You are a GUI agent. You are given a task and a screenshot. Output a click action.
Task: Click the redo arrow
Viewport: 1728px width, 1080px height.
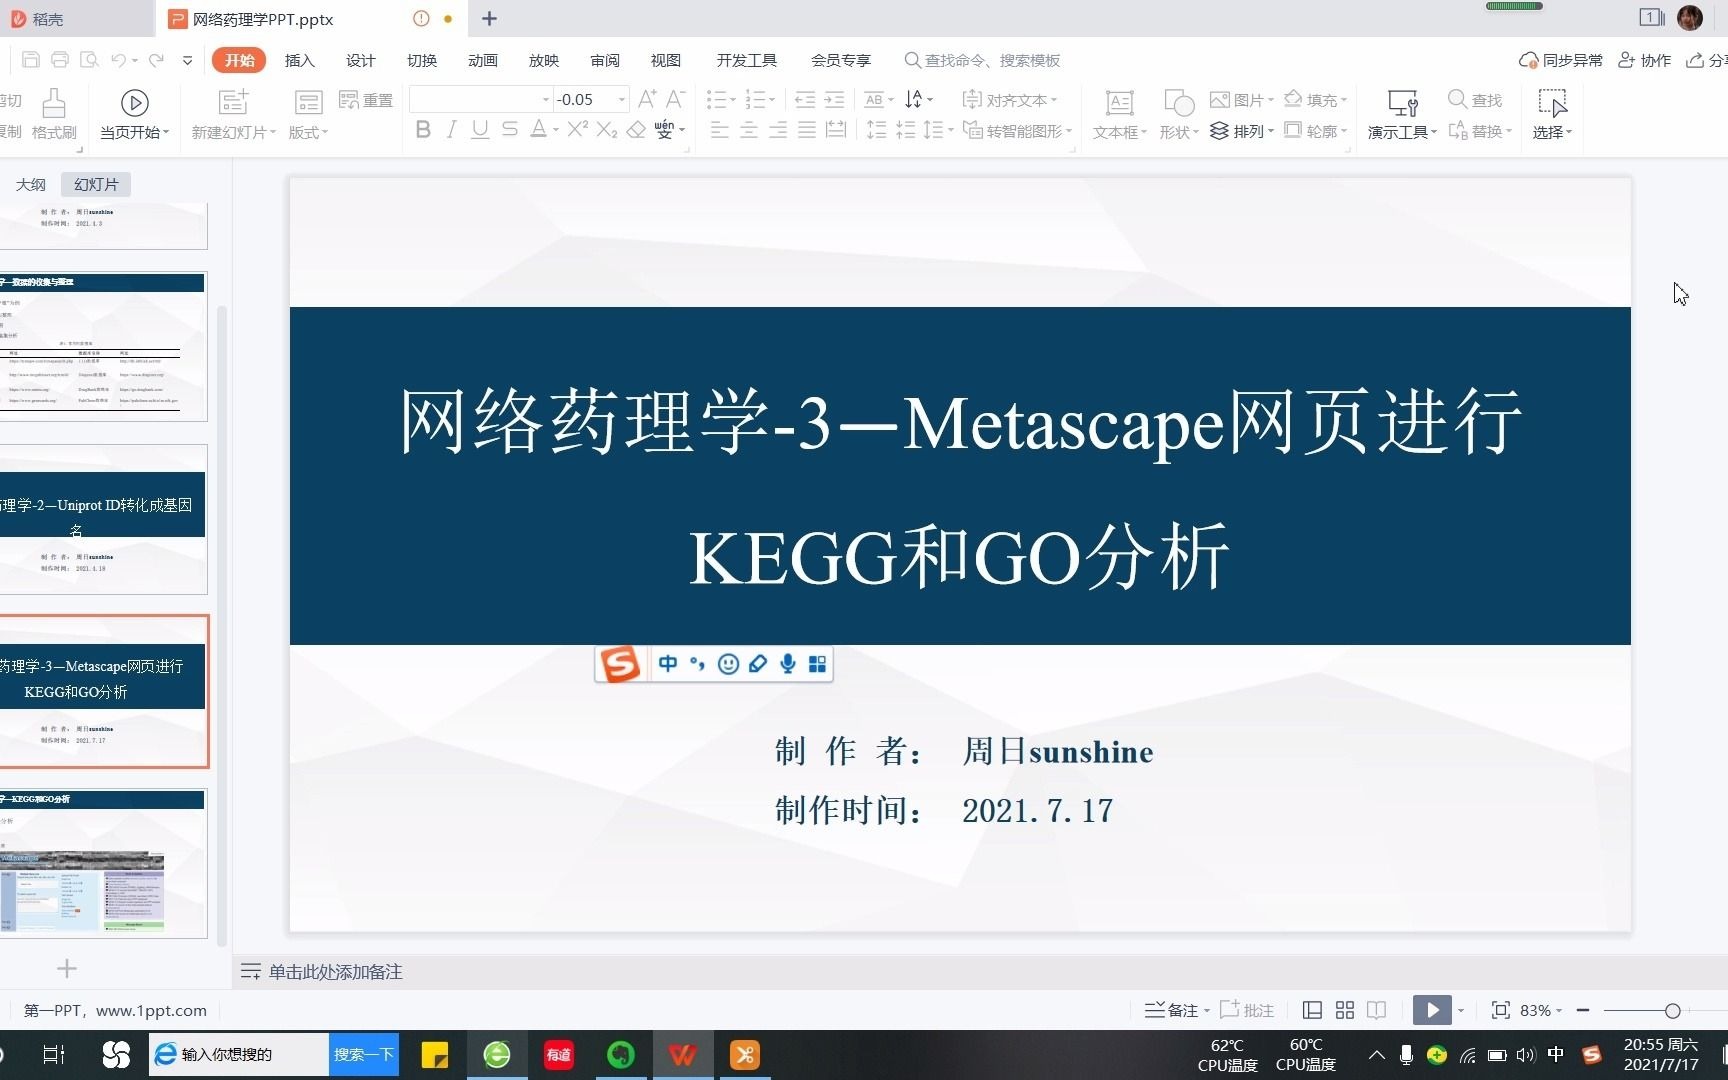(156, 60)
